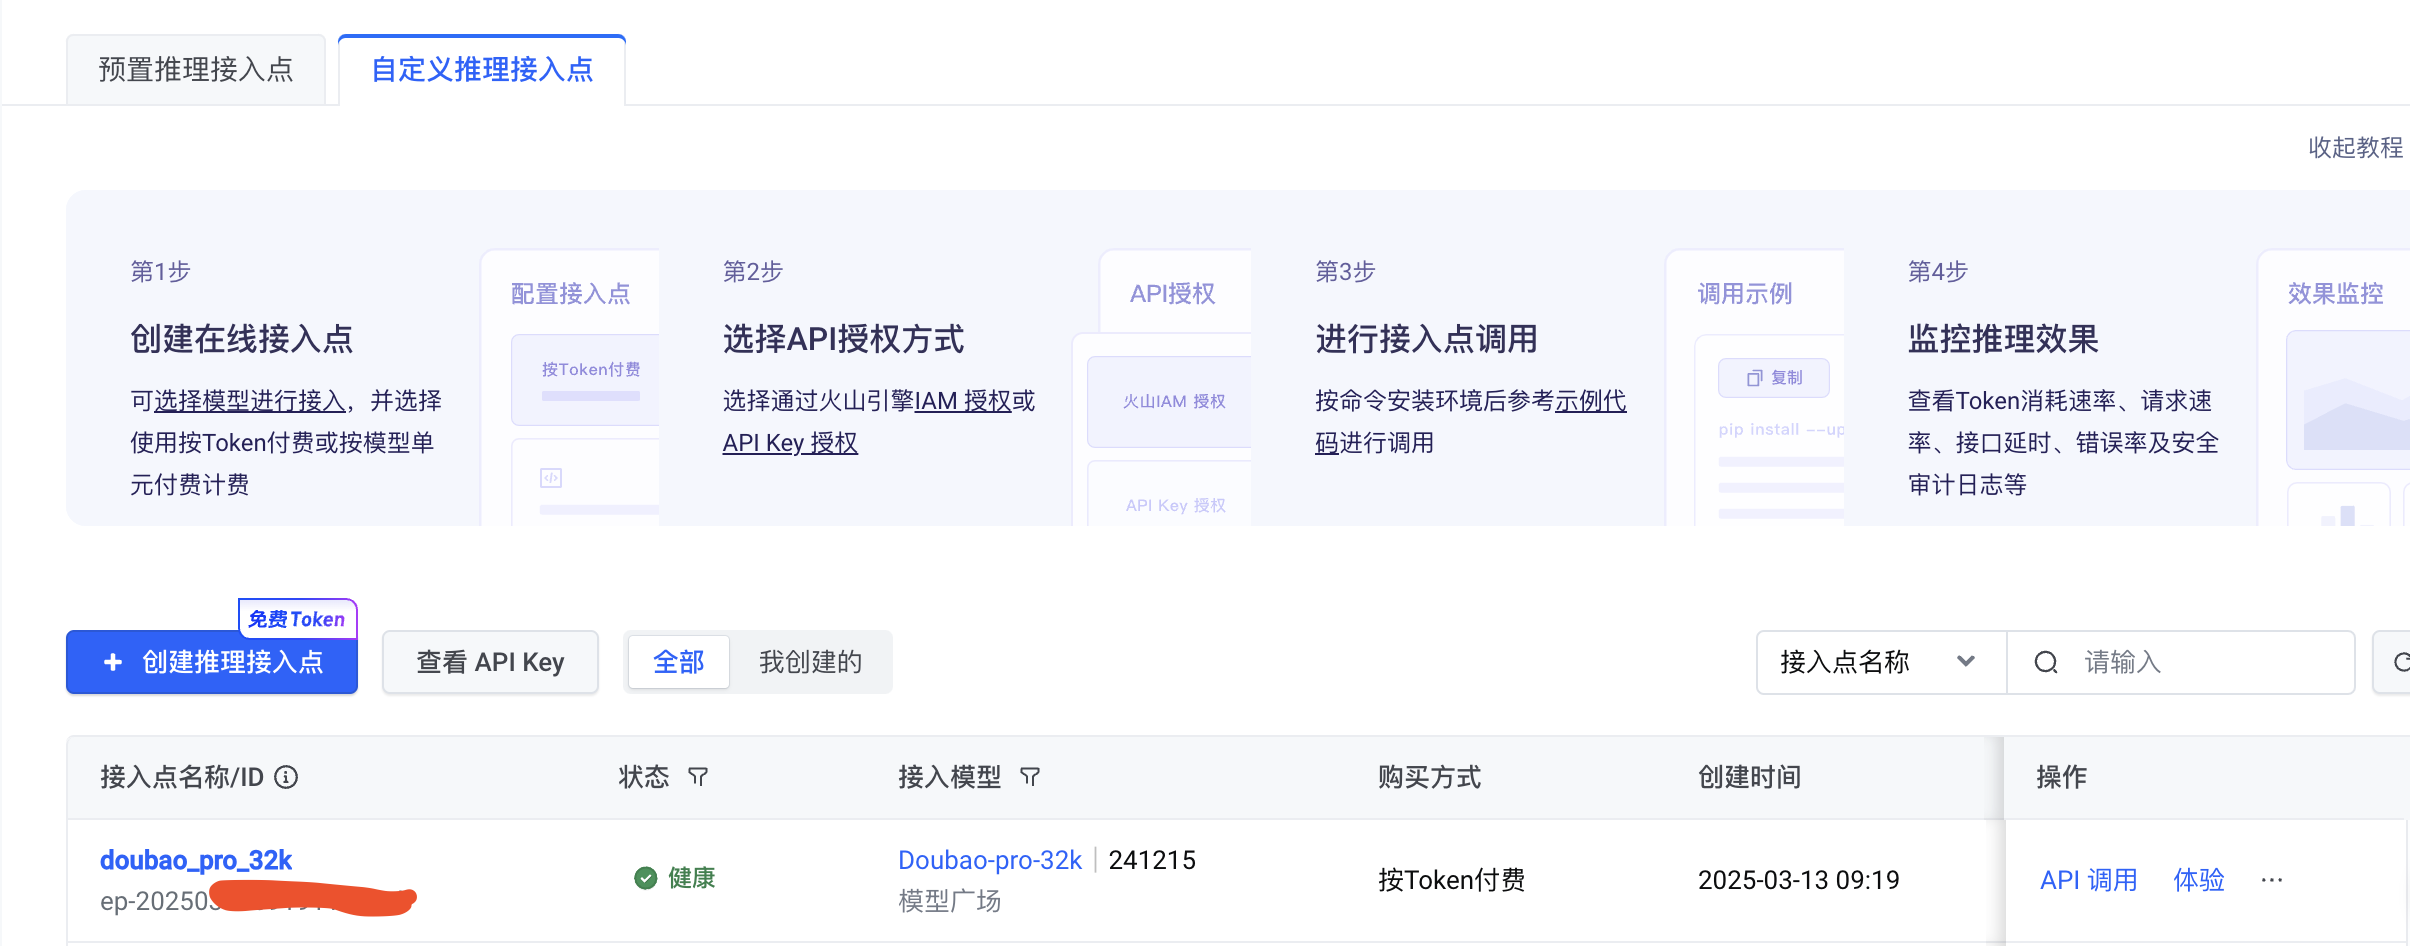Click the 模型广场 label under the model
The image size is (2410, 946).
pyautogui.click(x=949, y=901)
